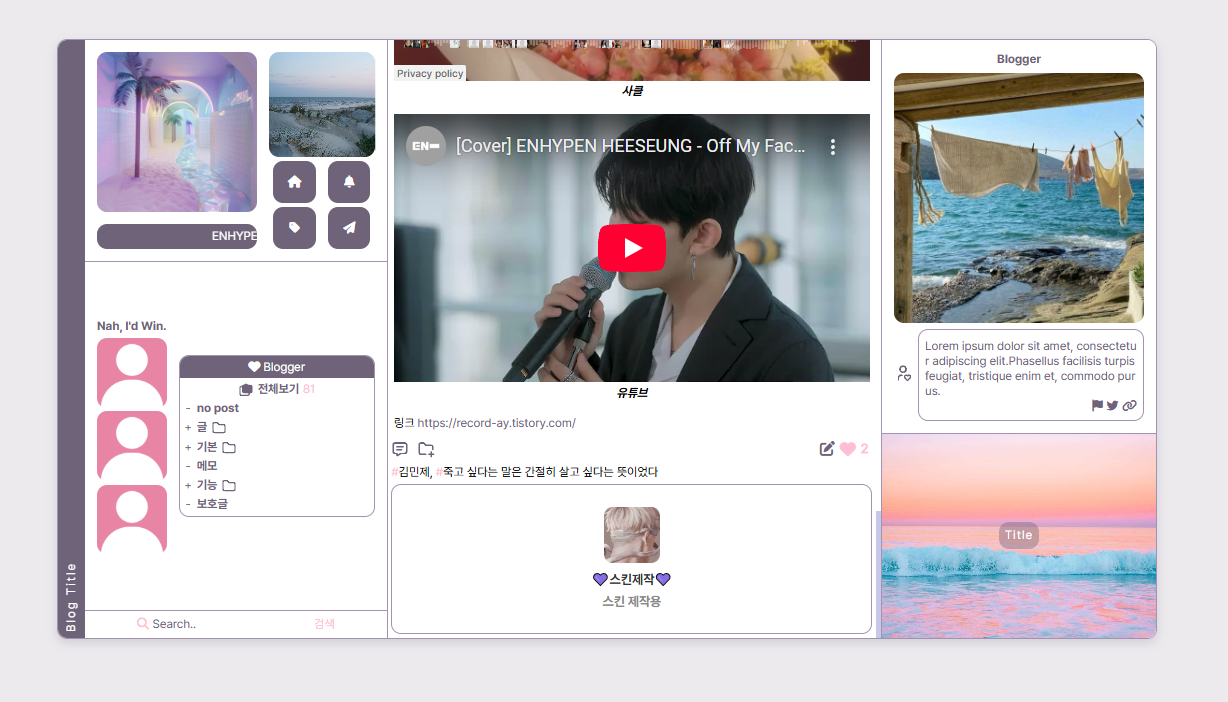
Task: Open the 스킨제작 author profile thumbnail
Action: [x=632, y=535]
